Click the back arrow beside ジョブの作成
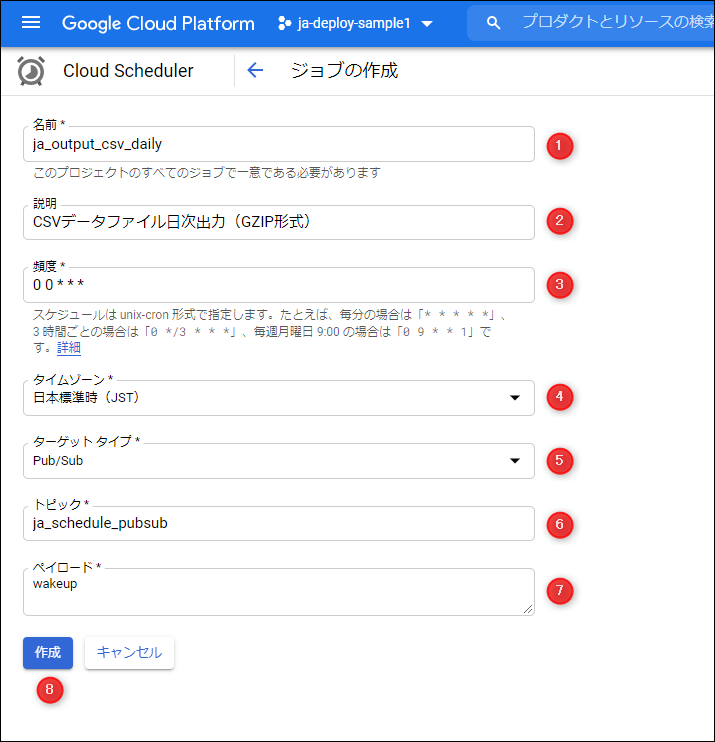Screen dimensions: 715x742 tap(255, 71)
